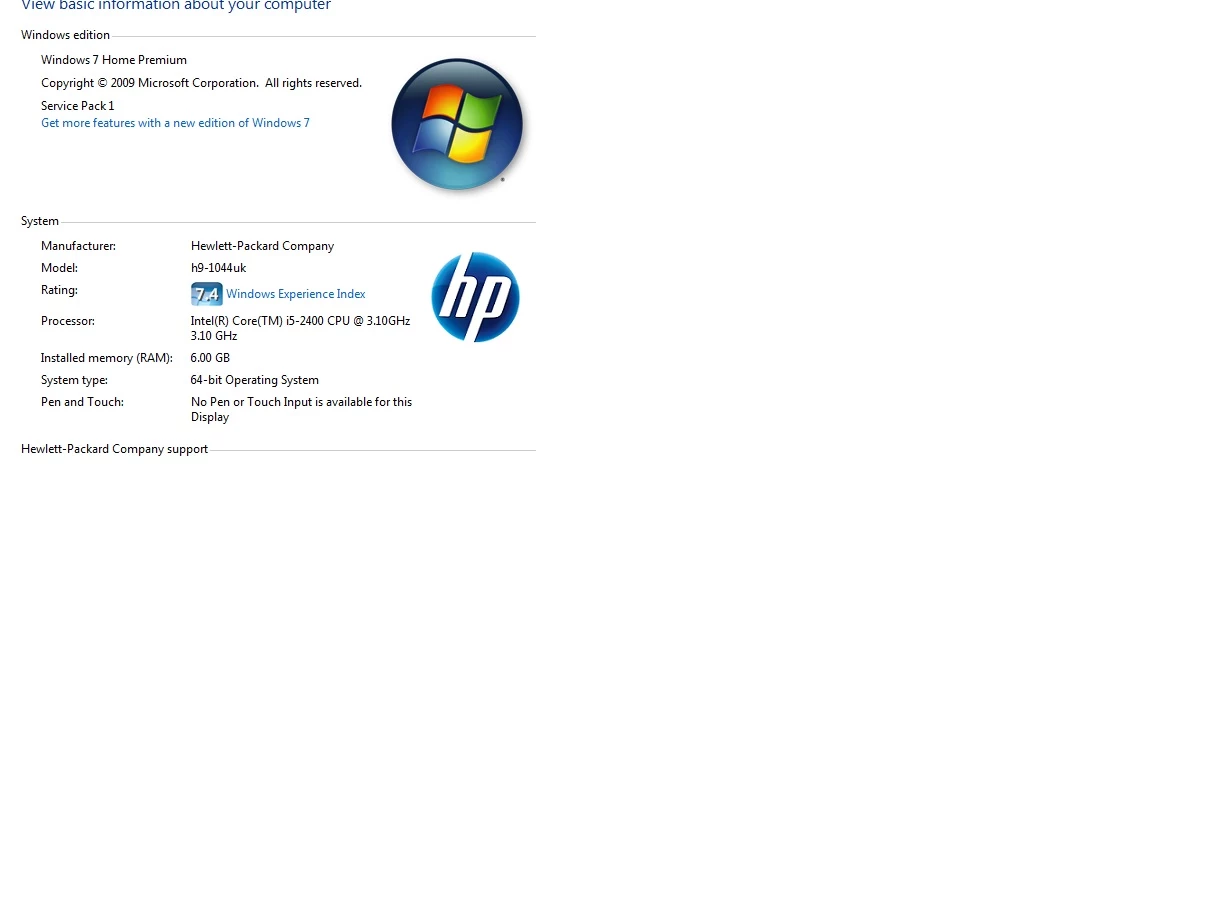
Task: Select the 'No Pen or Touch Input' value
Action: coord(301,410)
